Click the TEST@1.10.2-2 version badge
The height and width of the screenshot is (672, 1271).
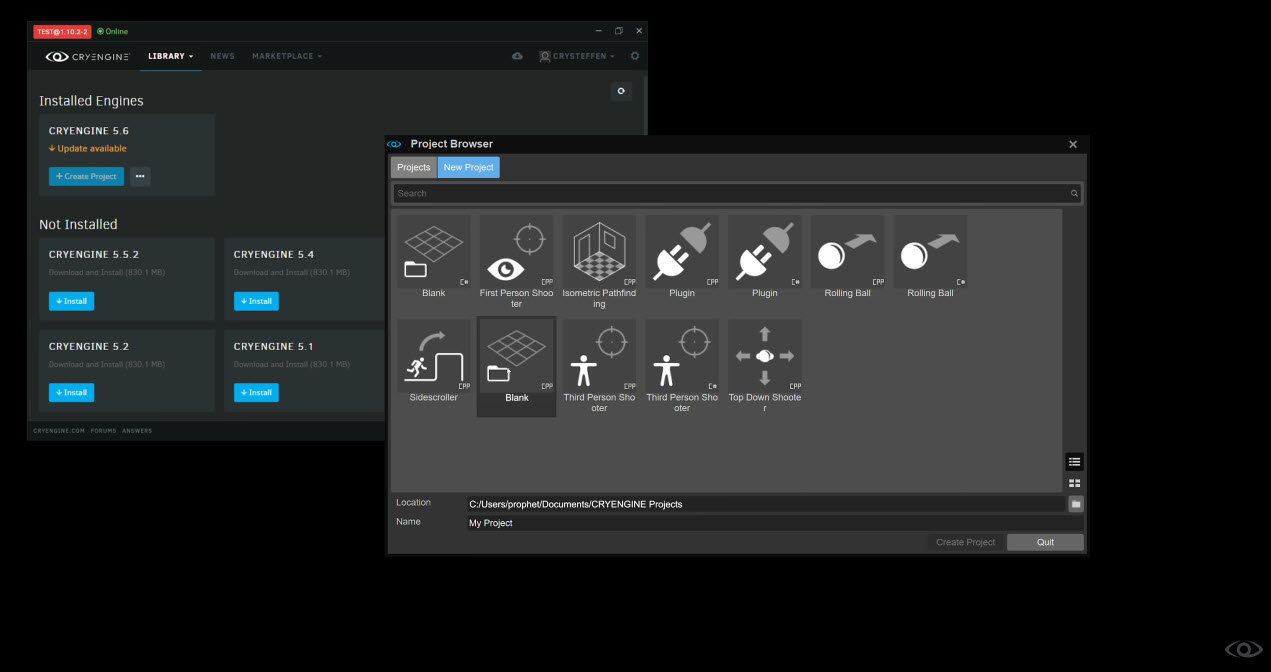point(62,32)
